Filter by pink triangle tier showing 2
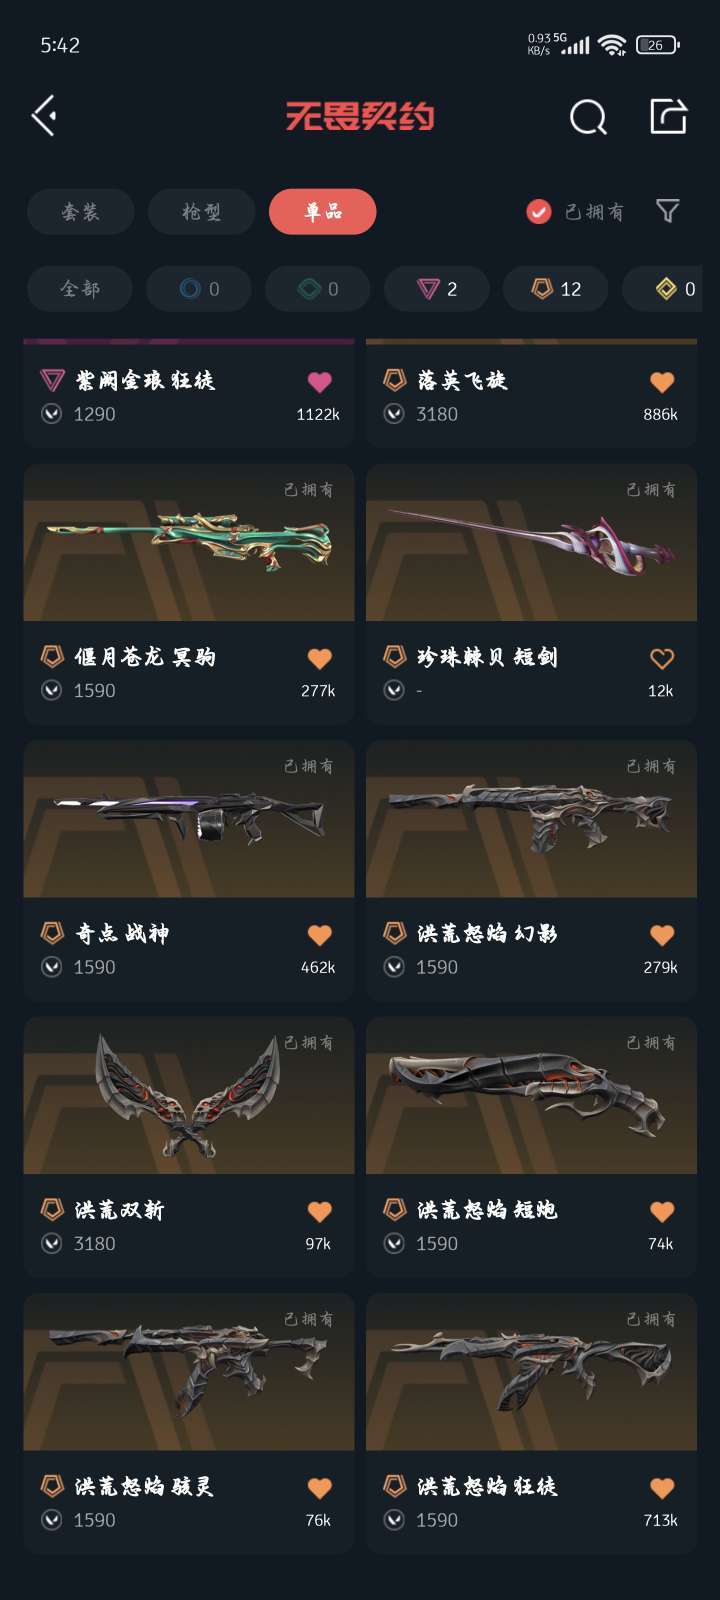 coord(437,289)
